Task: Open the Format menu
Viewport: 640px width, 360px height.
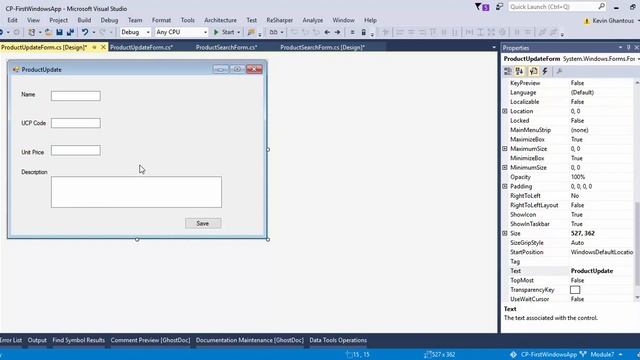Action: point(161,20)
